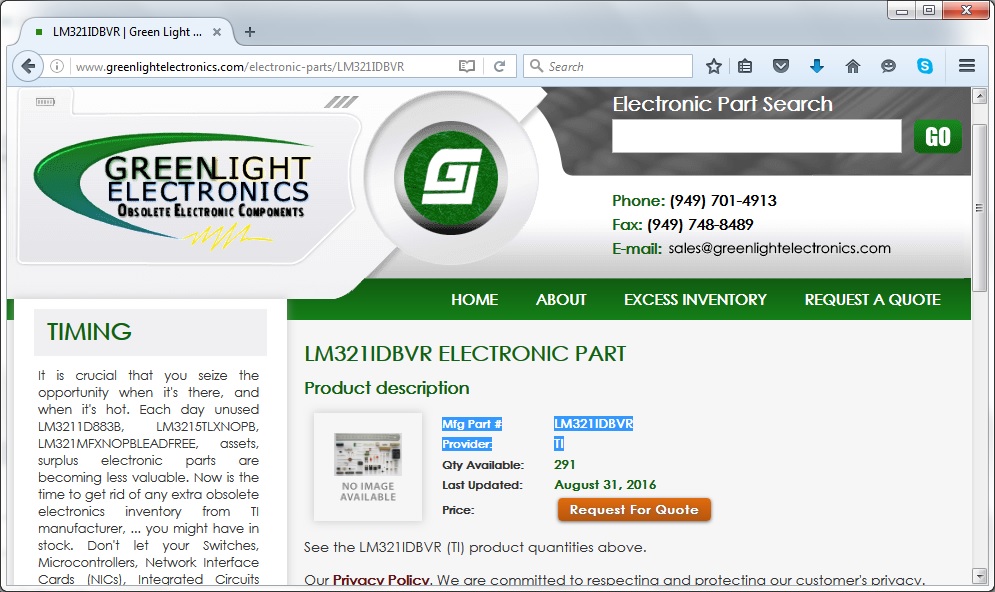This screenshot has width=995, height=592.
Task: Click the phone number (949) 701-4913
Action: coord(723,201)
